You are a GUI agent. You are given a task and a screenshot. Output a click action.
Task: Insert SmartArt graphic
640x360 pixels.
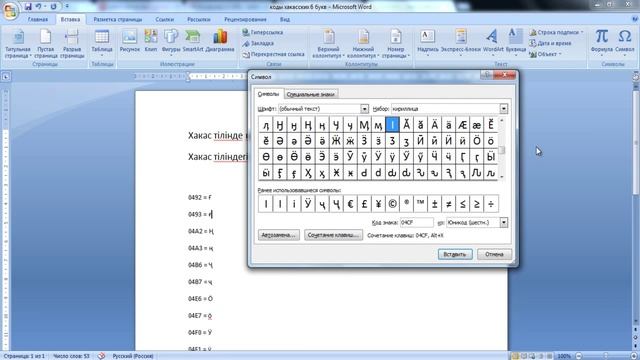192,41
